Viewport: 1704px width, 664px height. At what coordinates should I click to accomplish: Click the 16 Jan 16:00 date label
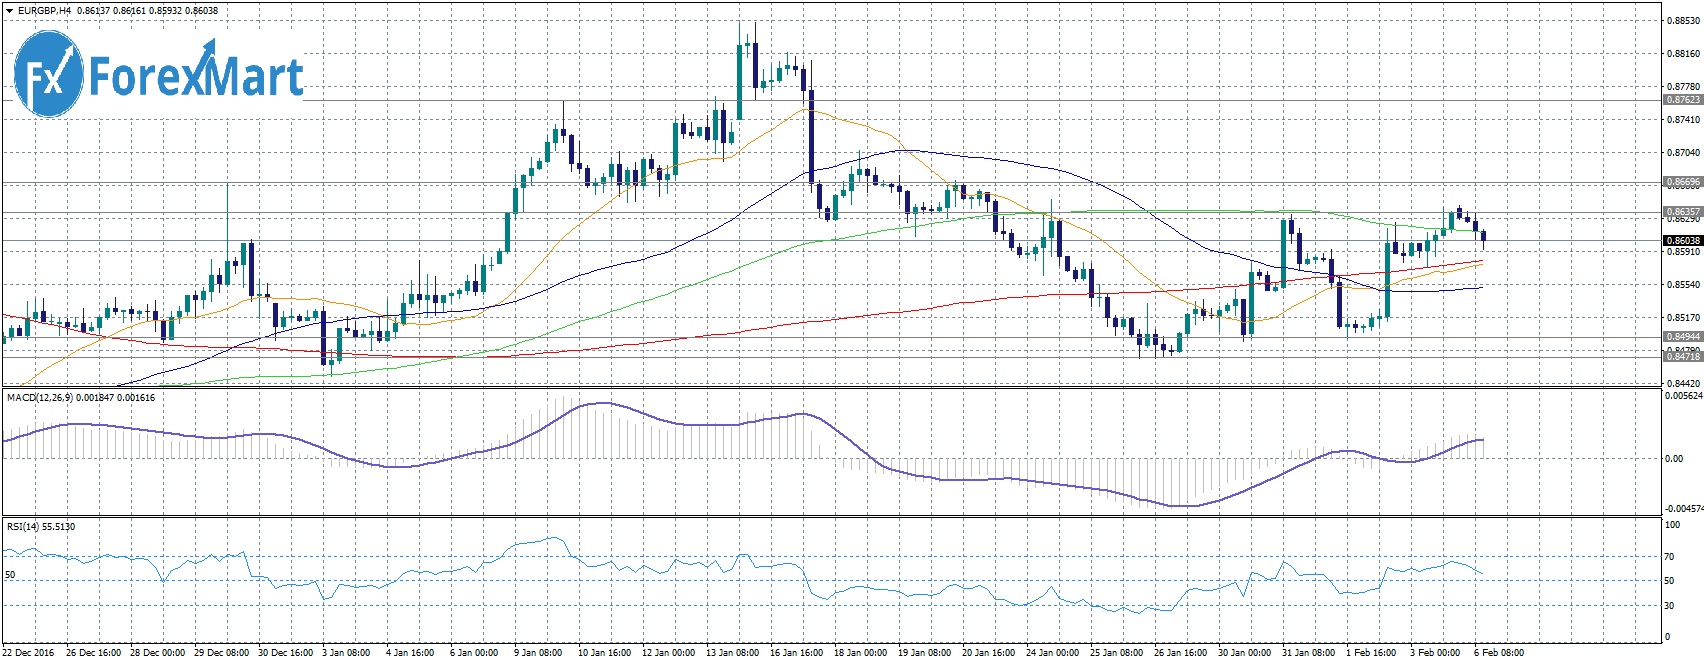click(798, 653)
